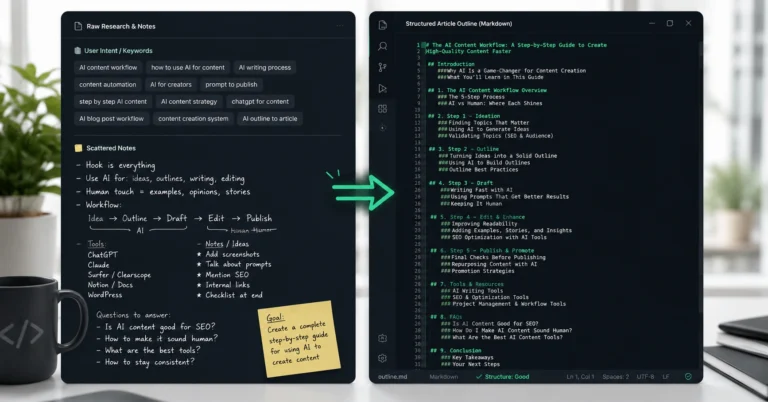Click the '## 8. FAQs' heading line
This screenshot has width=768, height=402.
pos(446,317)
